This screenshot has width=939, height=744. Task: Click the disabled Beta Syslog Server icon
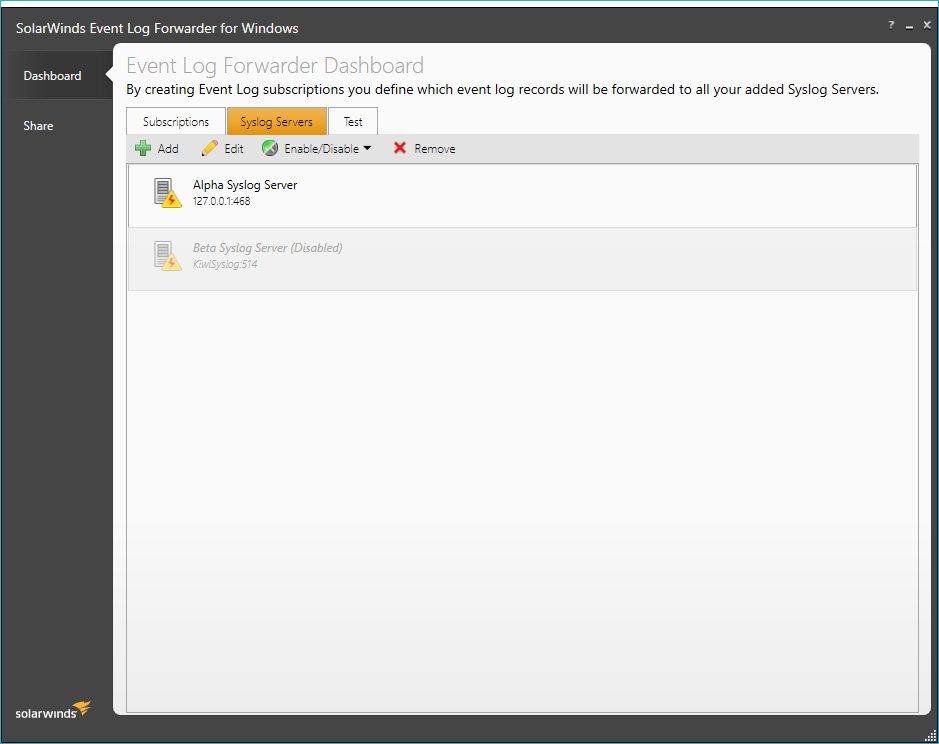point(167,256)
